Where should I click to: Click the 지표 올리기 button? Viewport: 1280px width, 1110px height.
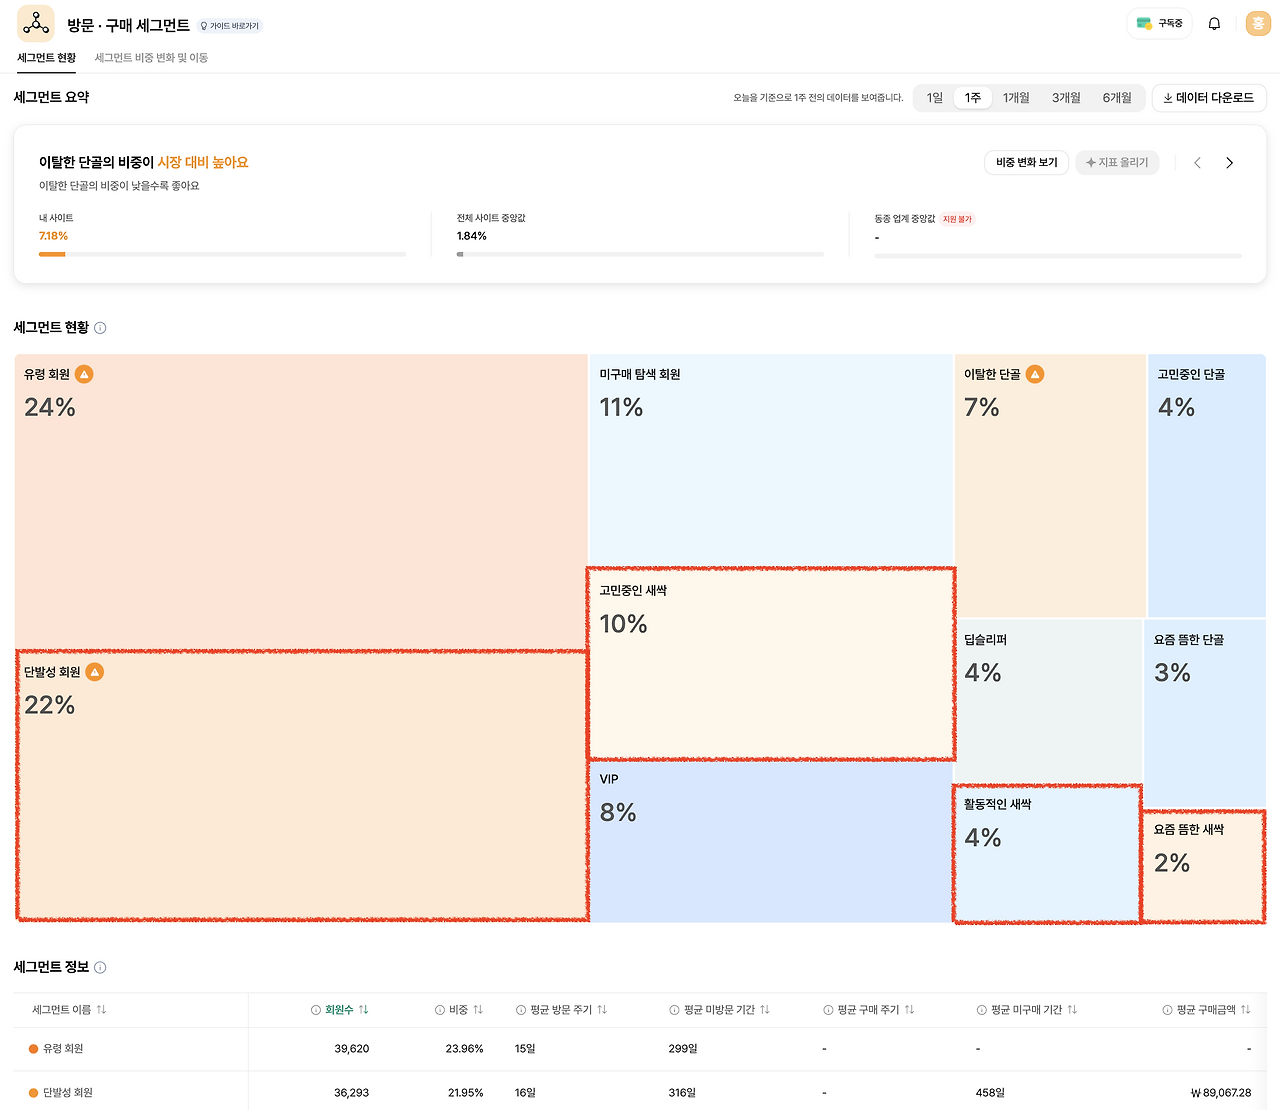(1117, 163)
